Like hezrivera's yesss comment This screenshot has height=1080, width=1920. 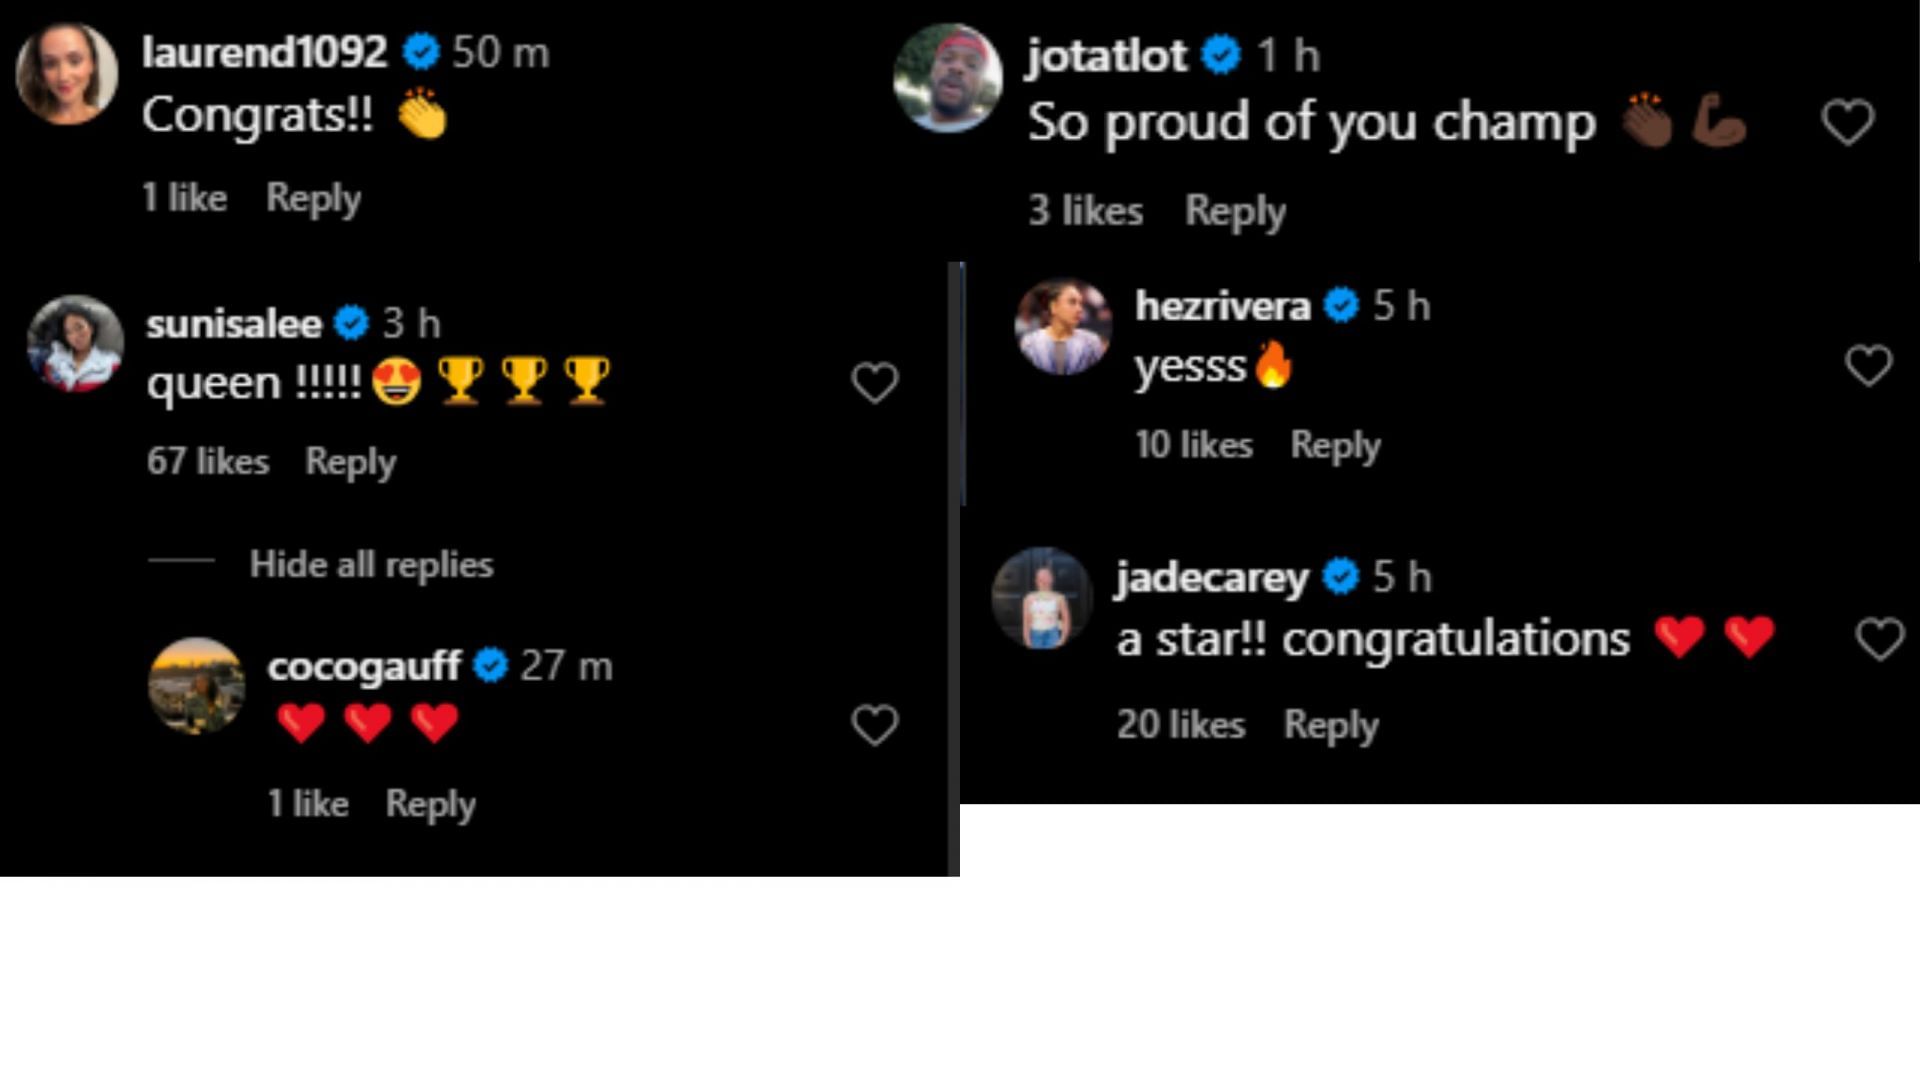tap(1868, 365)
